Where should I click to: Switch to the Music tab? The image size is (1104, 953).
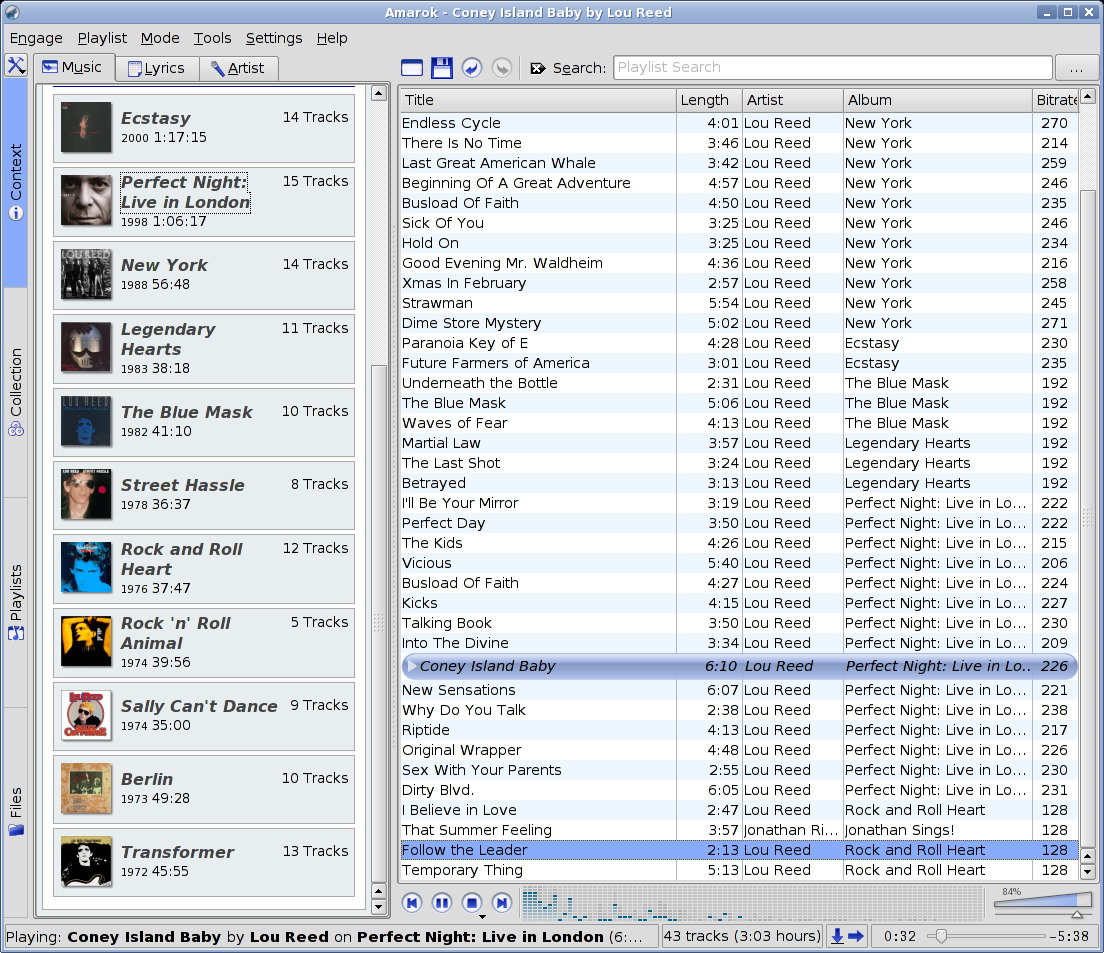tap(74, 67)
